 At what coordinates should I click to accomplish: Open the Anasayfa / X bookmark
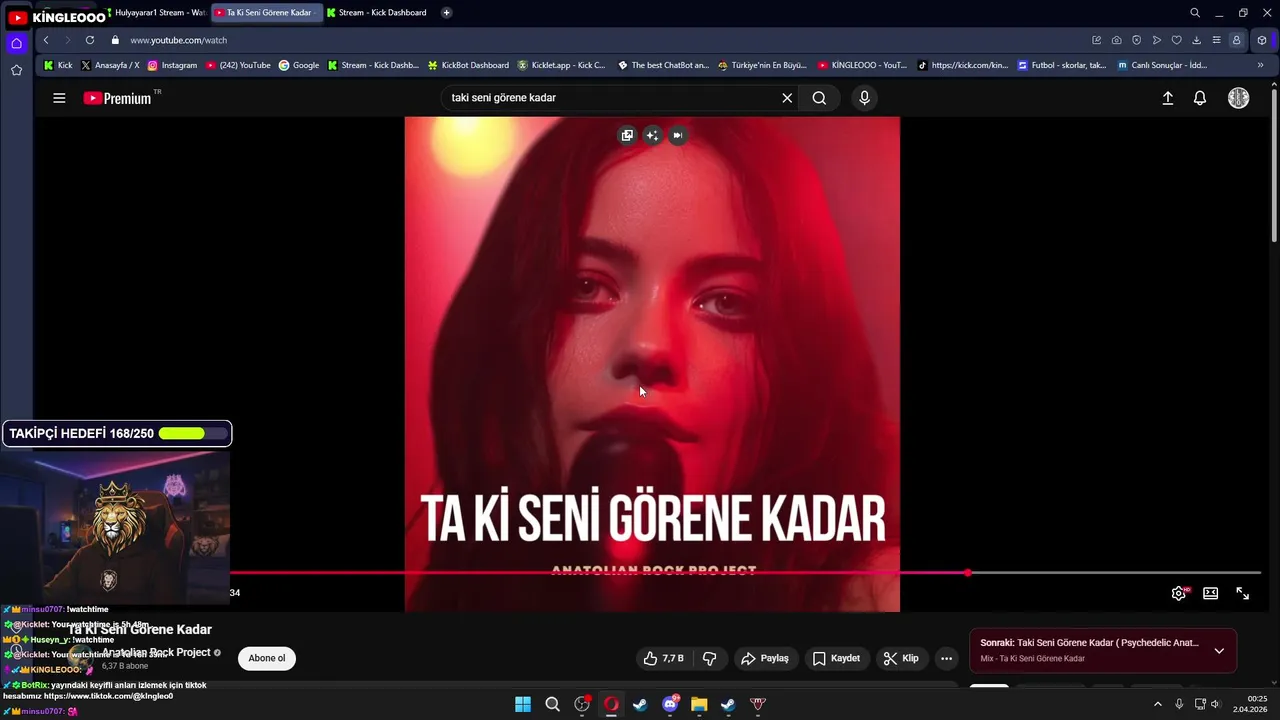(x=110, y=65)
